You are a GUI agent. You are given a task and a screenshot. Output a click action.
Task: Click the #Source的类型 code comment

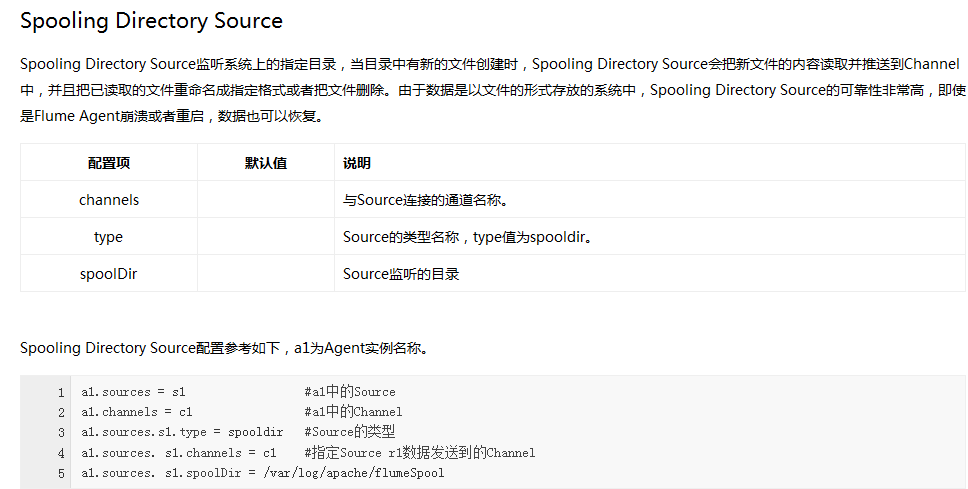click(x=349, y=433)
